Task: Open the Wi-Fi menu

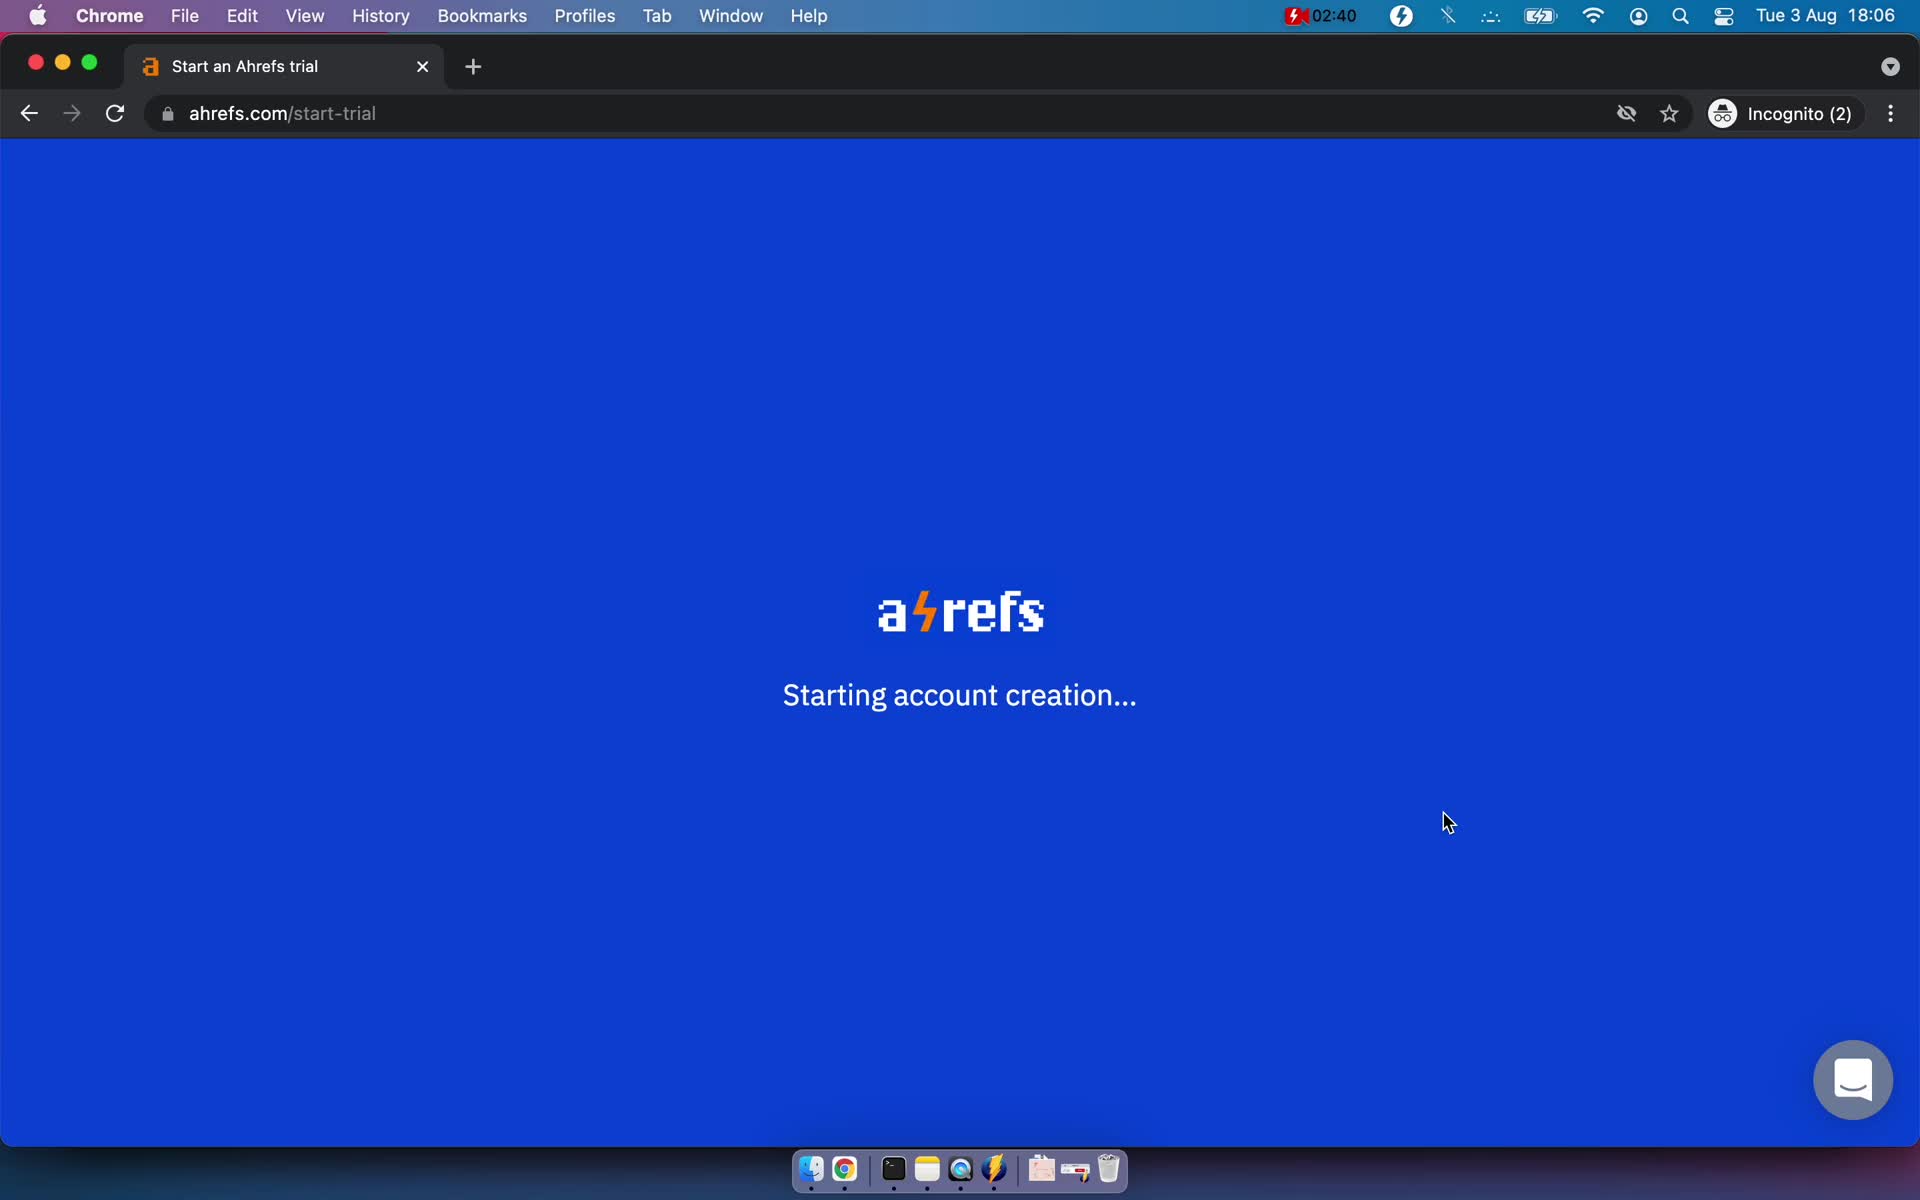Action: point(1592,16)
